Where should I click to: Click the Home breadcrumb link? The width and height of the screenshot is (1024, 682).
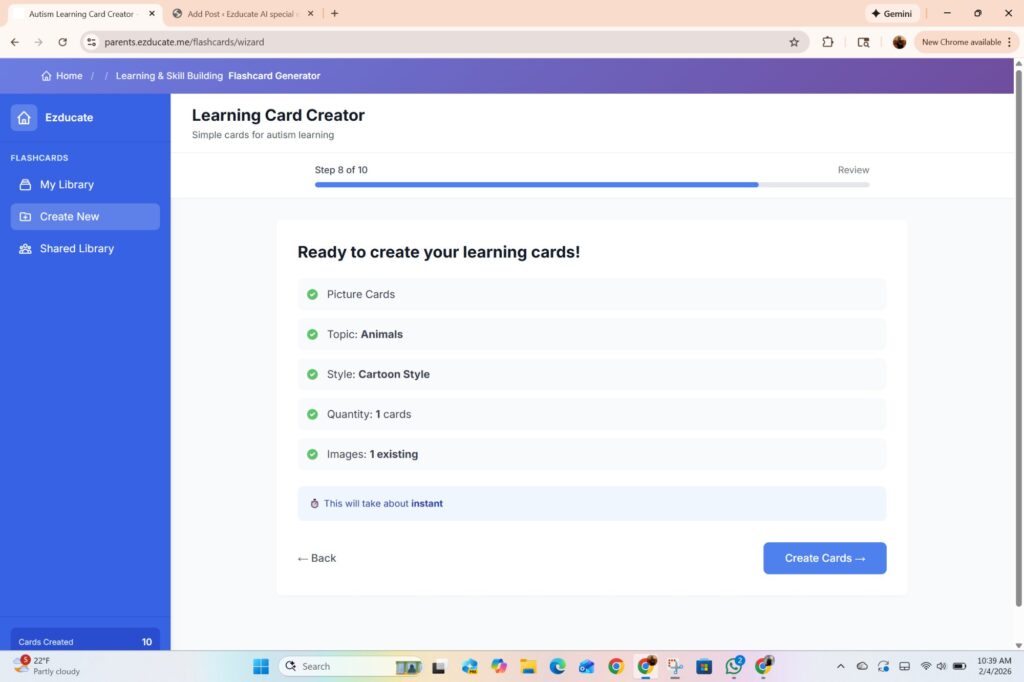click(62, 76)
